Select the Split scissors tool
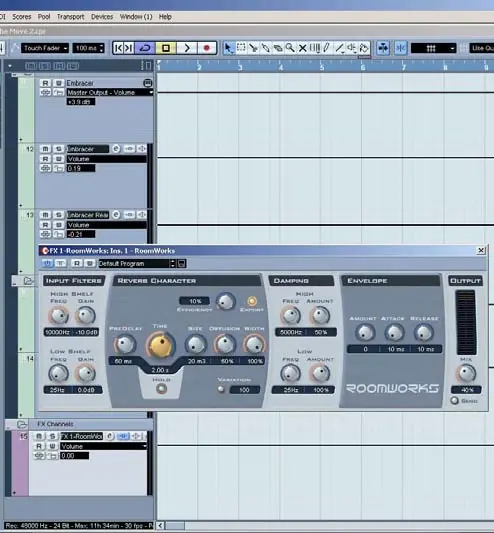Viewport: 494px width, 533px height. [253, 48]
